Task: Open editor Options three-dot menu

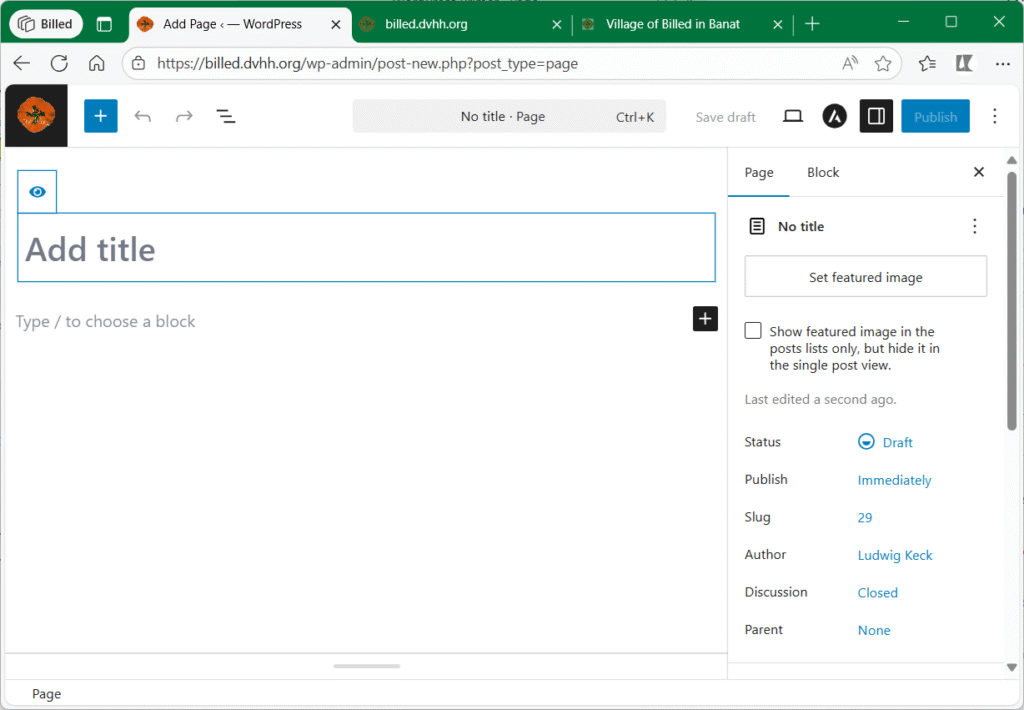Action: pos(994,117)
